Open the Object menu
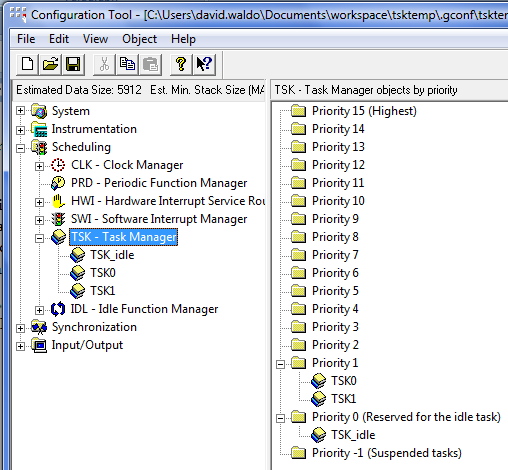 point(139,39)
